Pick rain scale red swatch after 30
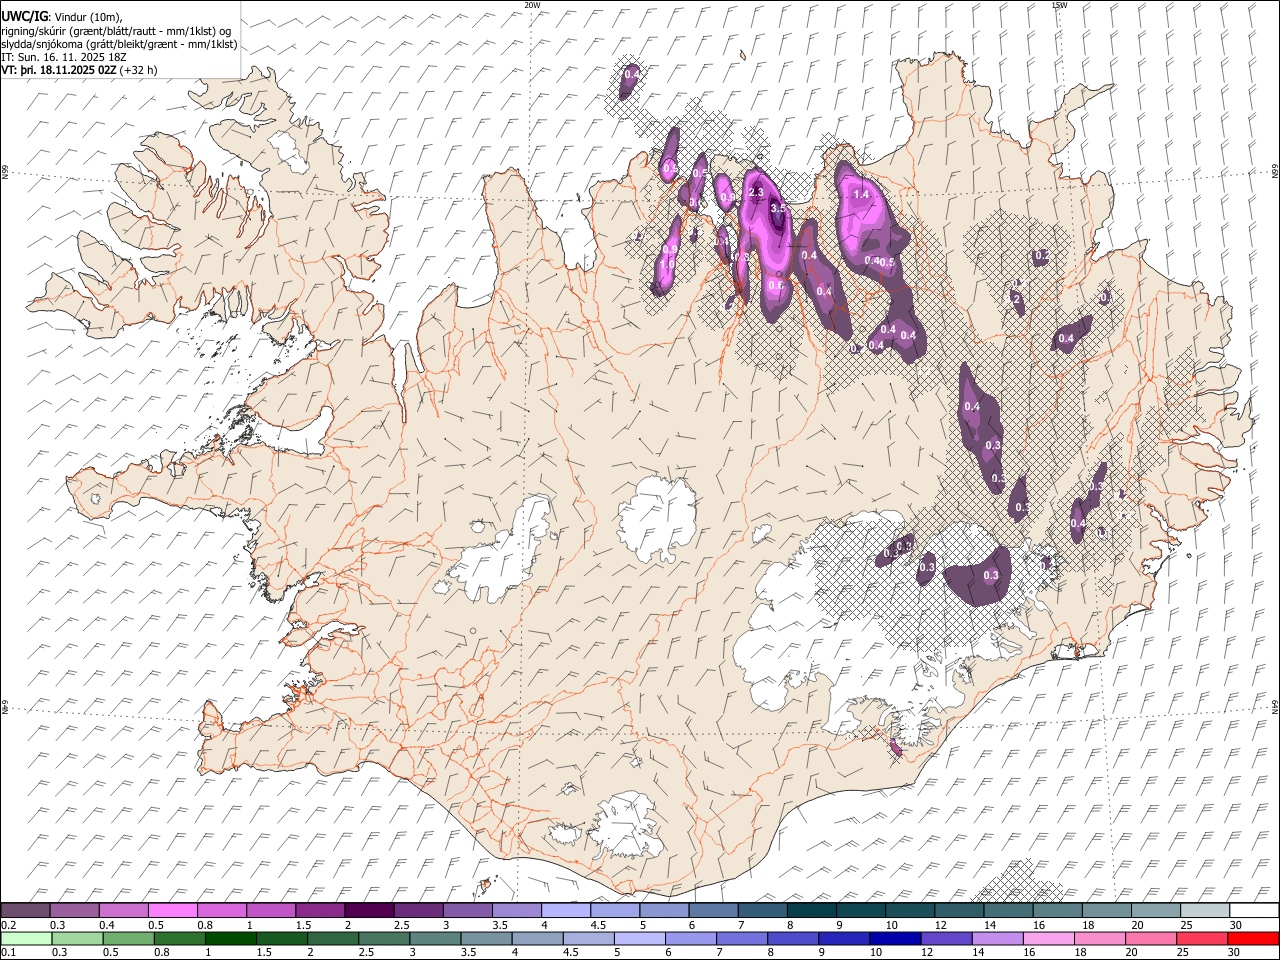This screenshot has height=960, width=1280. point(1253,938)
